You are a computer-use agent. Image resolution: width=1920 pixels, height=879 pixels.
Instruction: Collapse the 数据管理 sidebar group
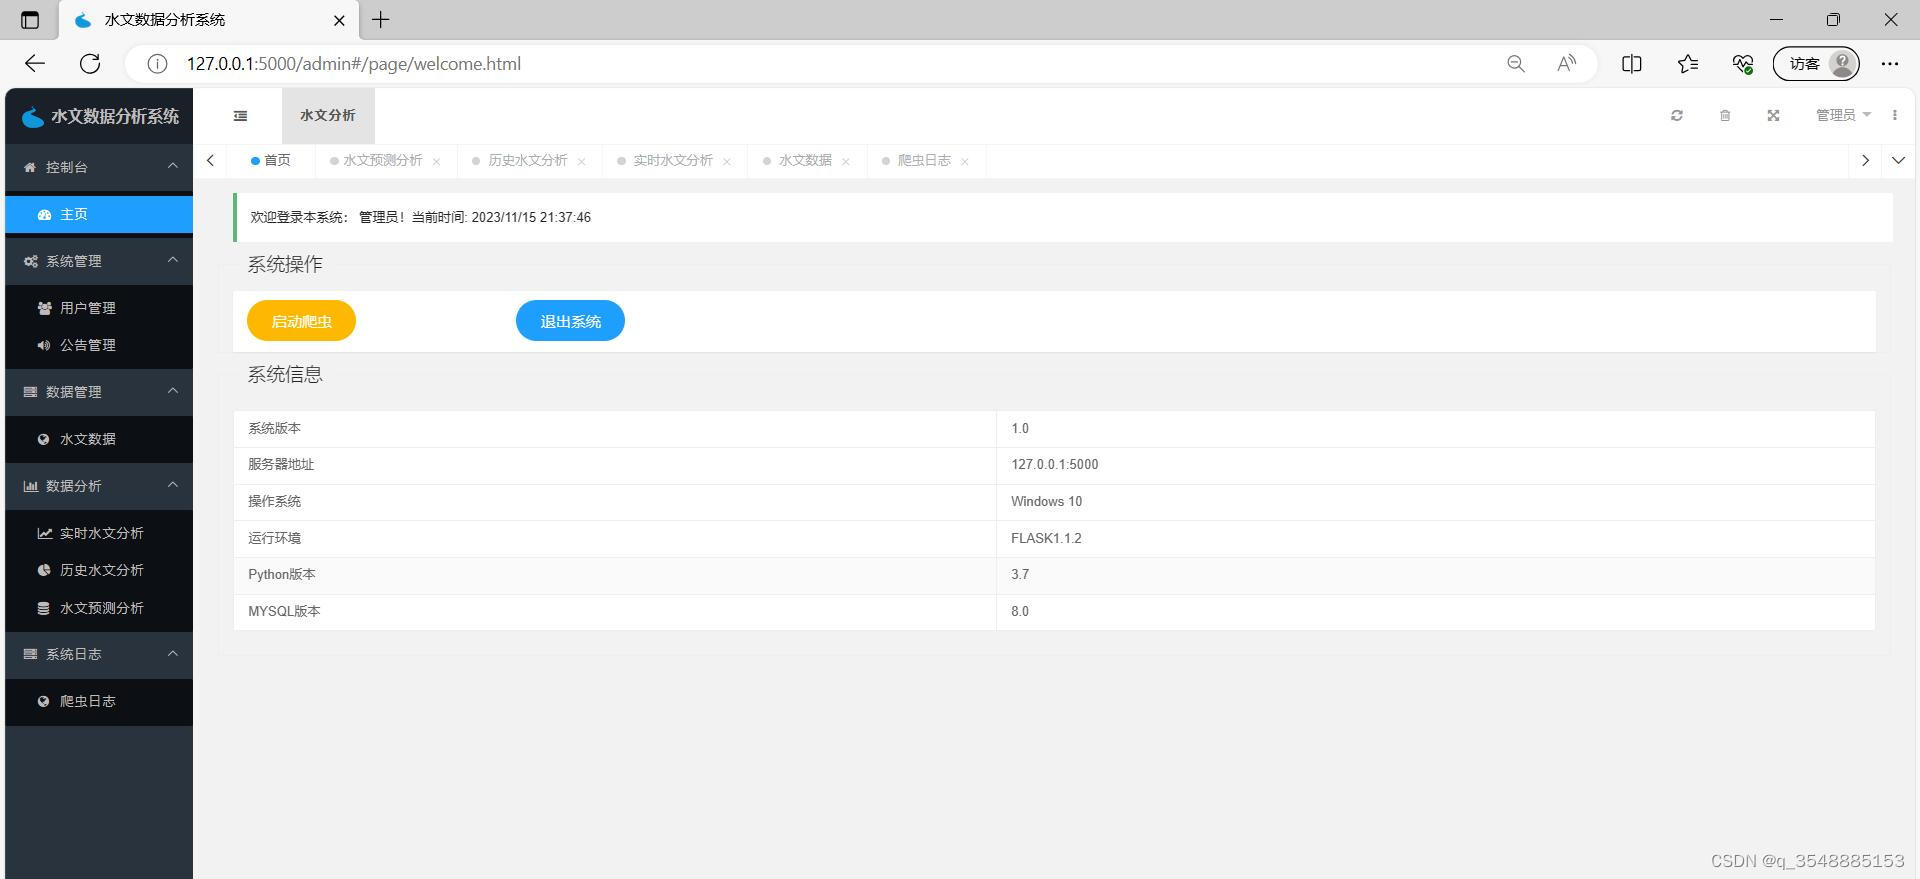(99, 392)
